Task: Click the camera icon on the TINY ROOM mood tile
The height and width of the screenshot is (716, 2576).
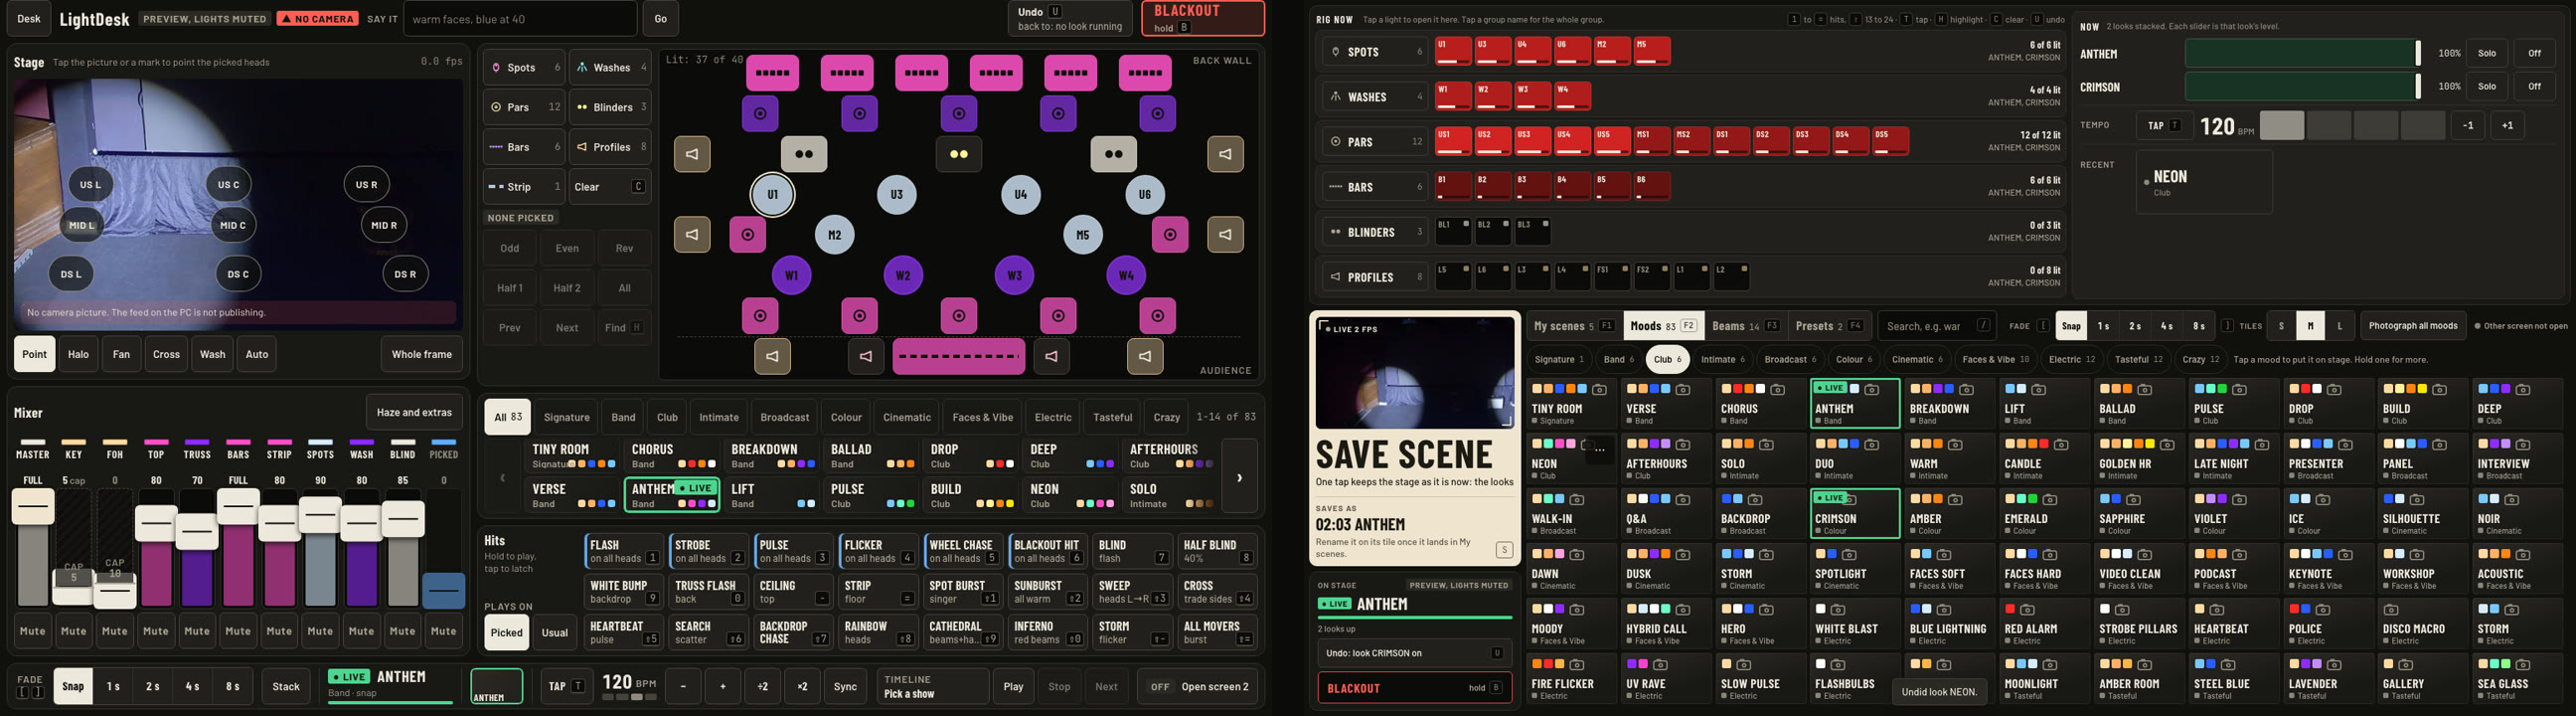Action: point(1599,390)
